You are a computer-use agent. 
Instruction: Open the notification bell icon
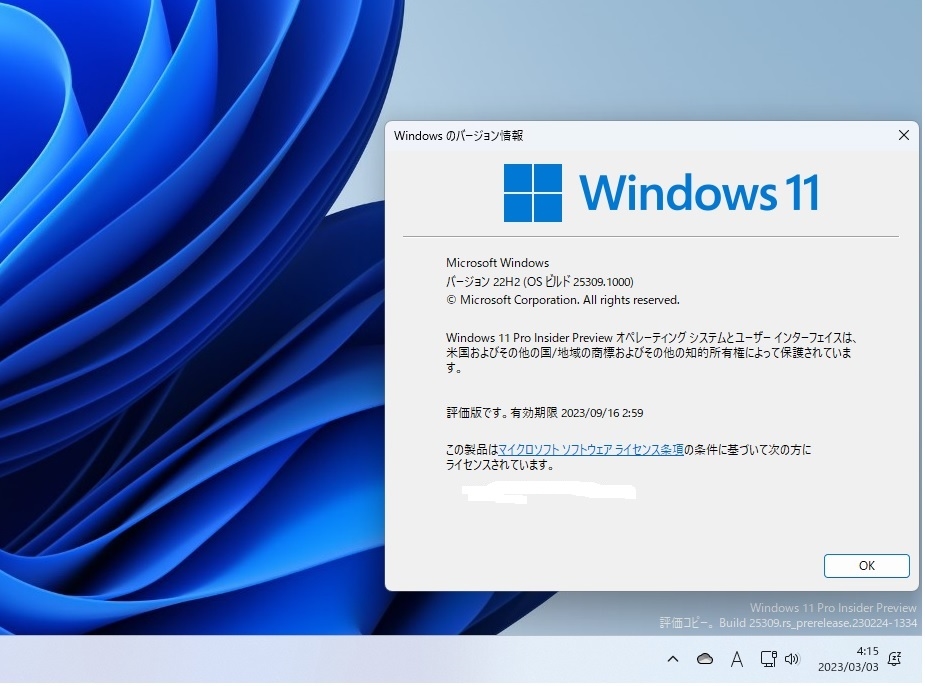896,660
